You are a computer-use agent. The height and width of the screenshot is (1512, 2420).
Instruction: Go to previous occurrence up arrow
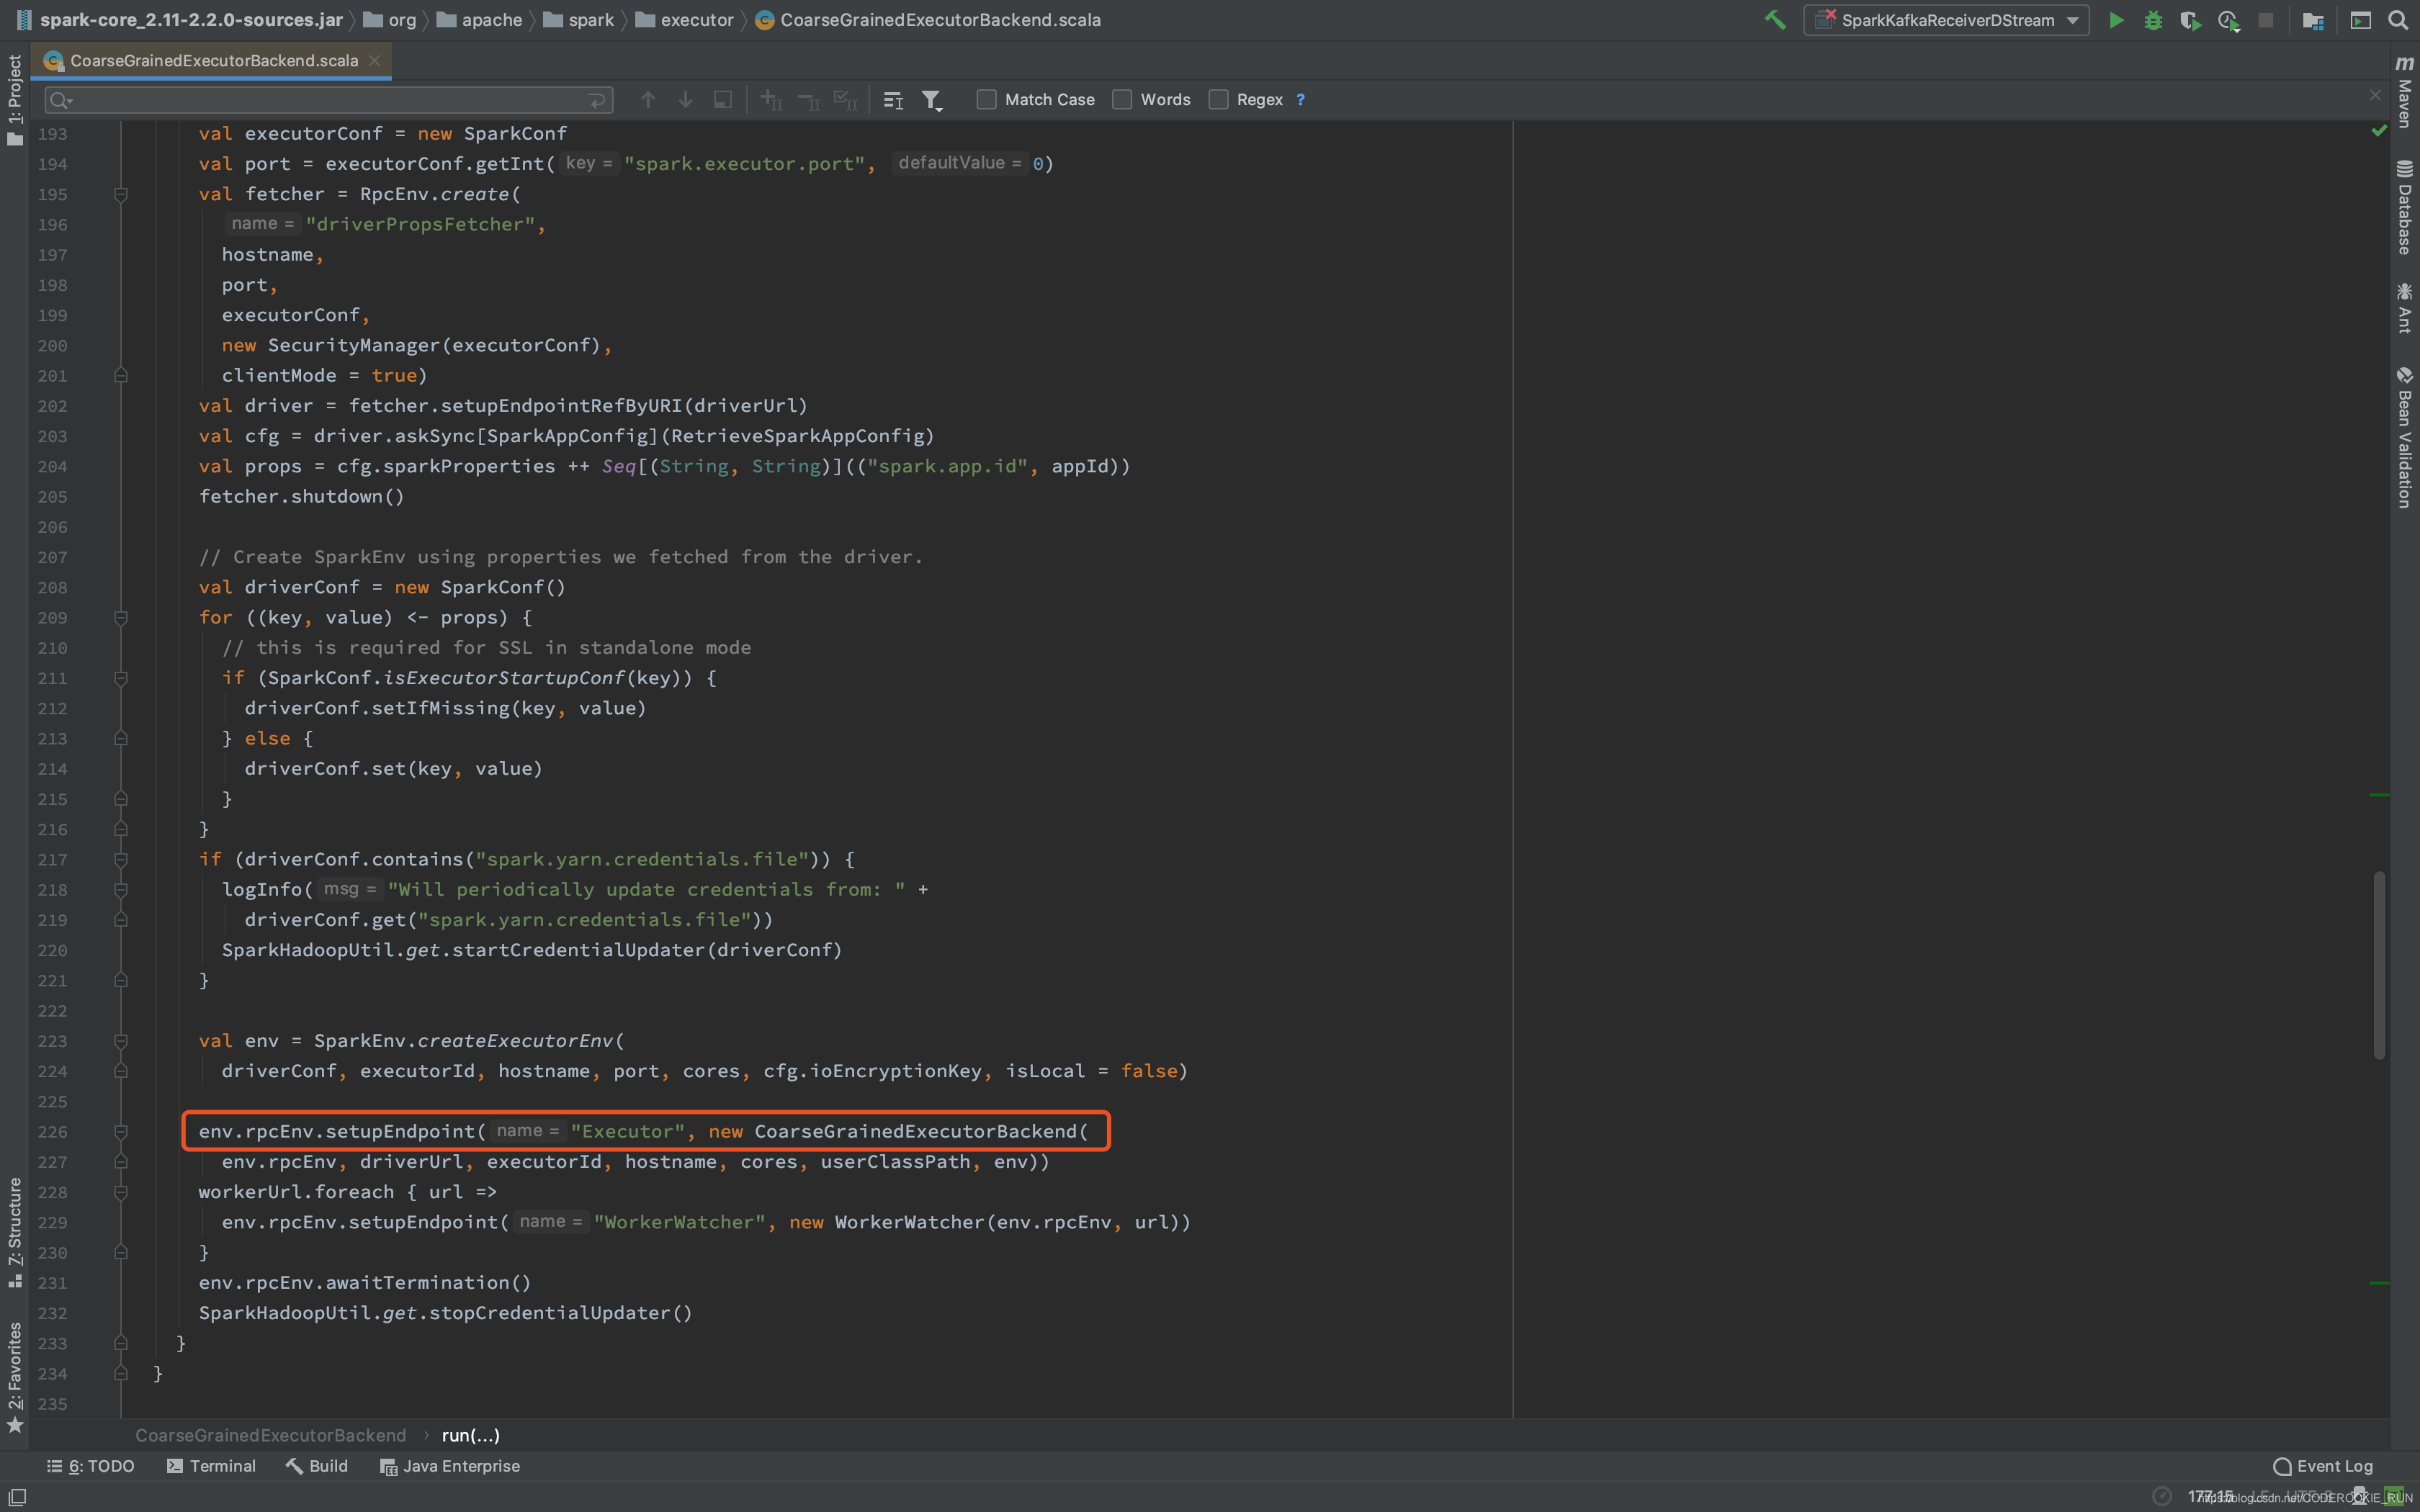(648, 100)
